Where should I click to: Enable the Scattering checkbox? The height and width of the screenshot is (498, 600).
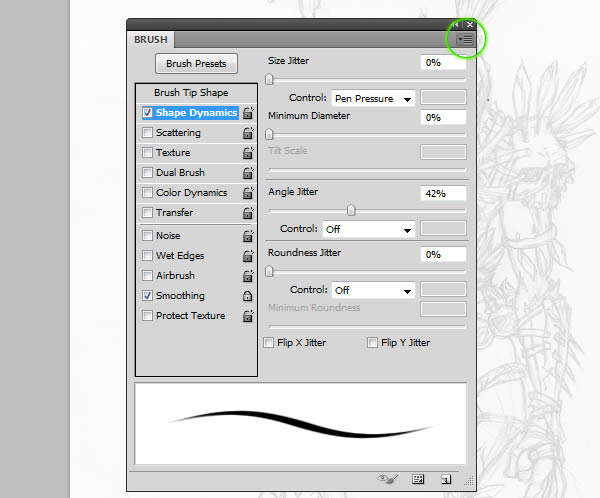coord(147,132)
